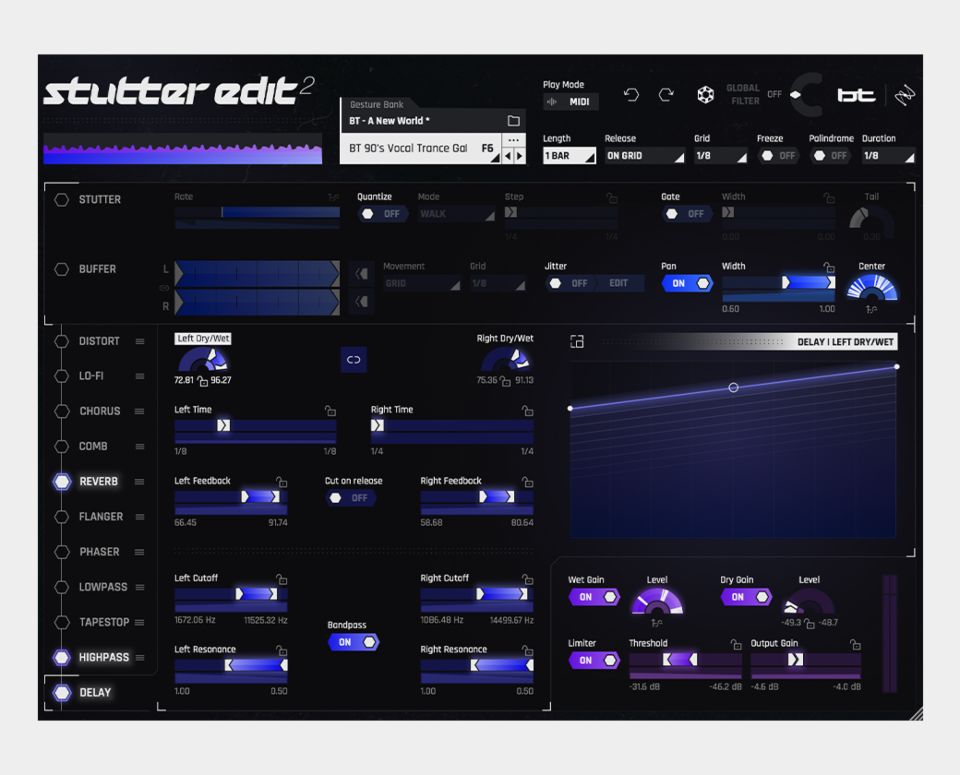Expand the Release dropdown set to ON GRID
The height and width of the screenshot is (775, 960).
[x=645, y=156]
